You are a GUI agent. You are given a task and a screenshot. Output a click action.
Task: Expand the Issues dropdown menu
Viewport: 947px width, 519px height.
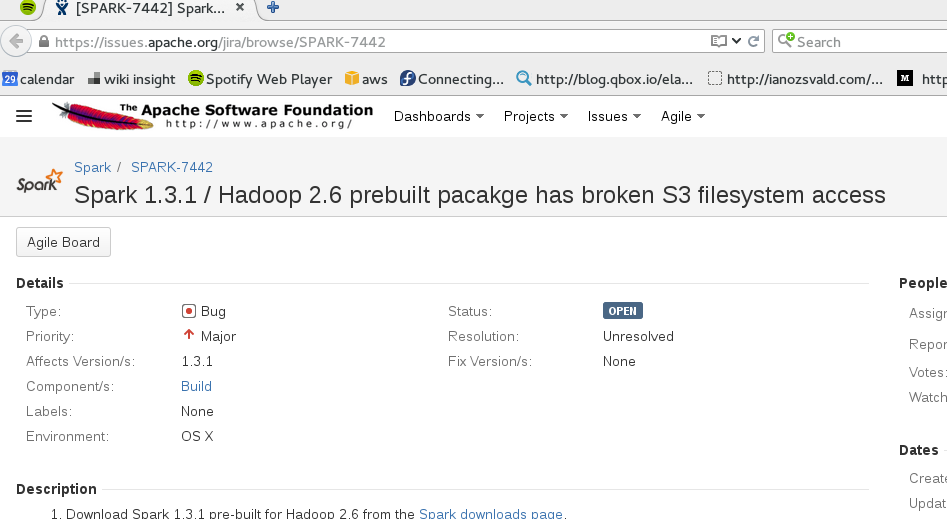[614, 116]
